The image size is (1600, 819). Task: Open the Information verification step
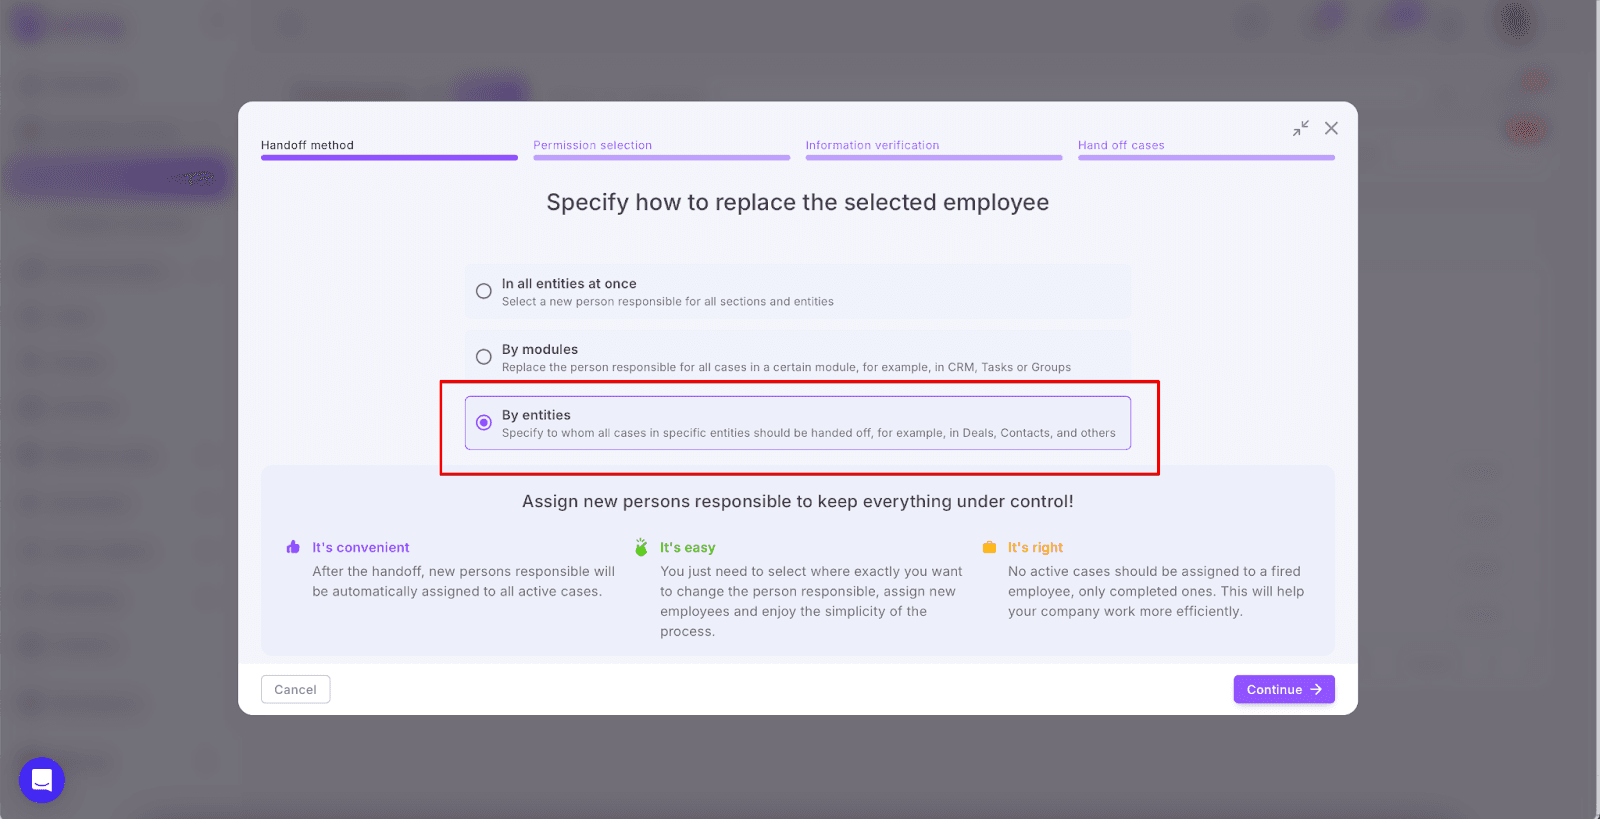pyautogui.click(x=872, y=145)
